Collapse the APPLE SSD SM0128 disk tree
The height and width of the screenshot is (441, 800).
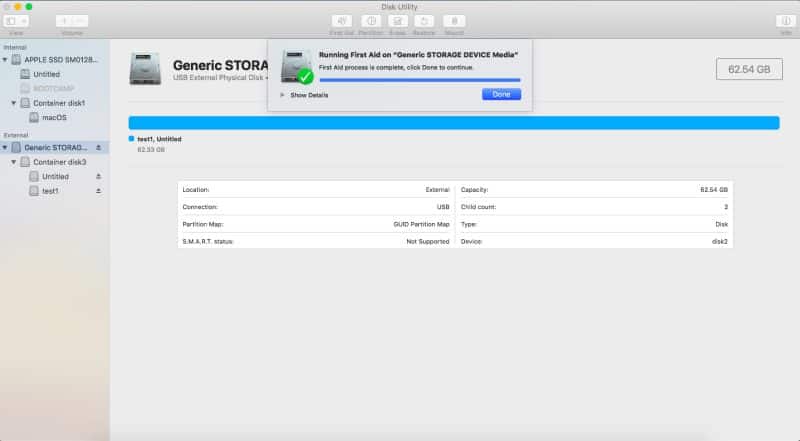5,60
